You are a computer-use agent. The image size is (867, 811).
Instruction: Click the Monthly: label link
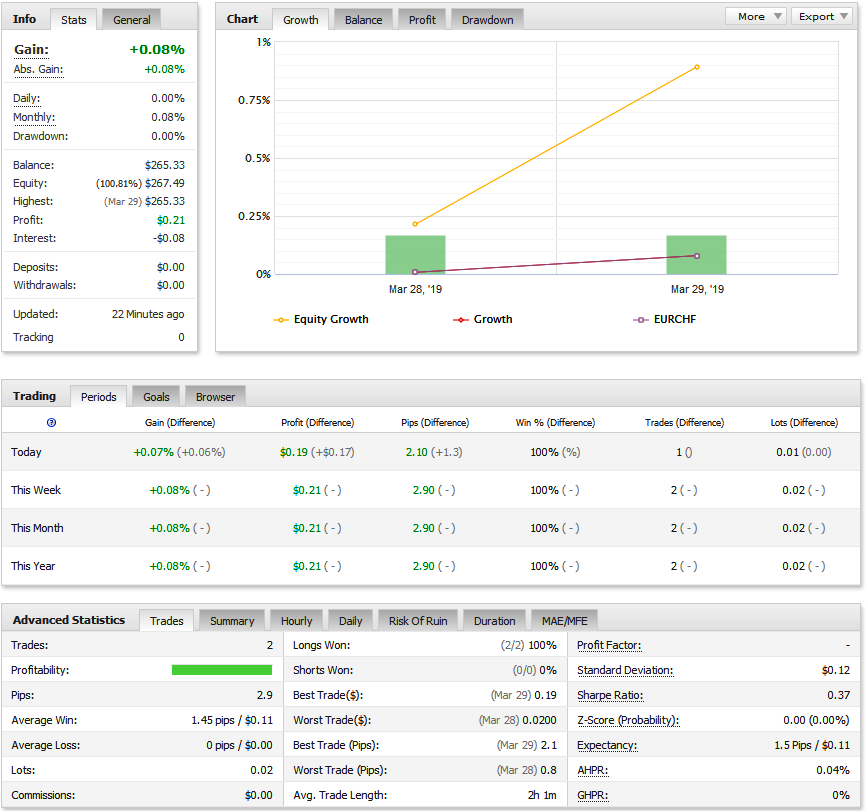point(34,117)
